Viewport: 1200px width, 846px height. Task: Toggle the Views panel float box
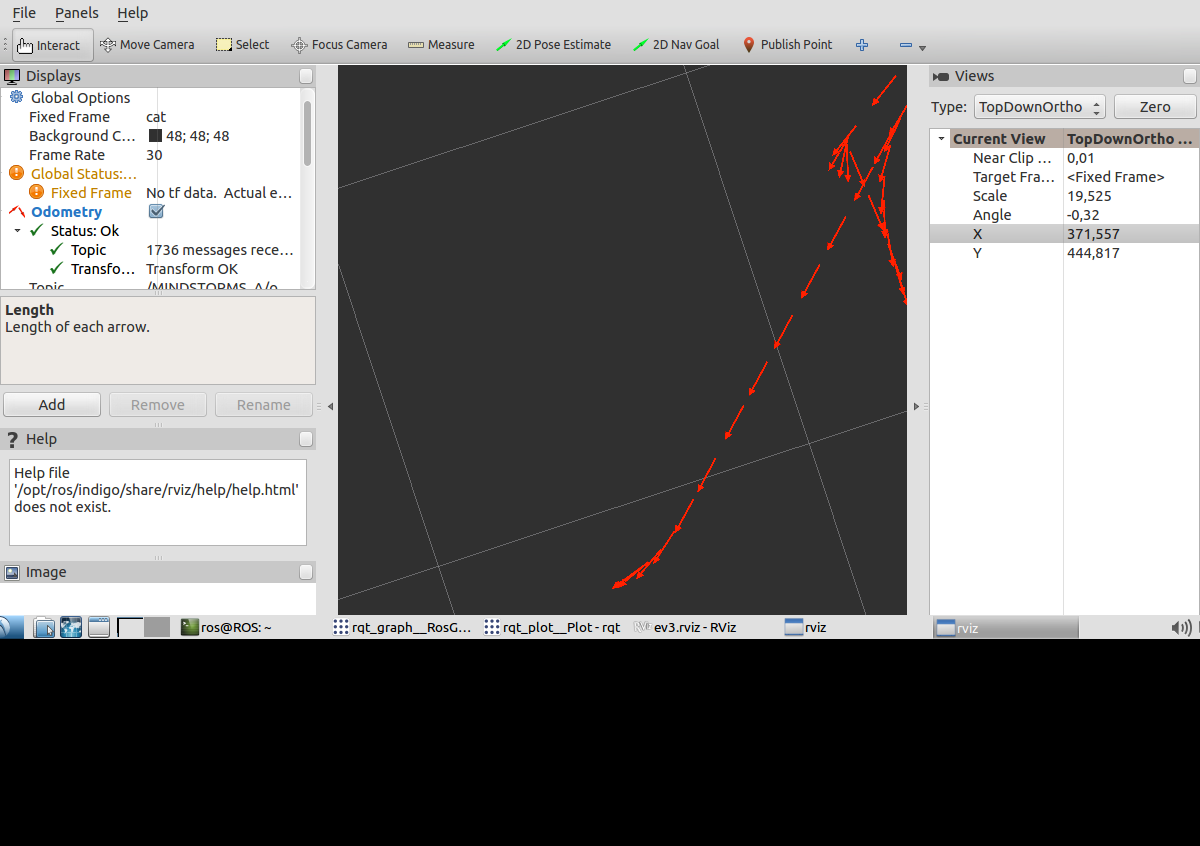[1189, 76]
